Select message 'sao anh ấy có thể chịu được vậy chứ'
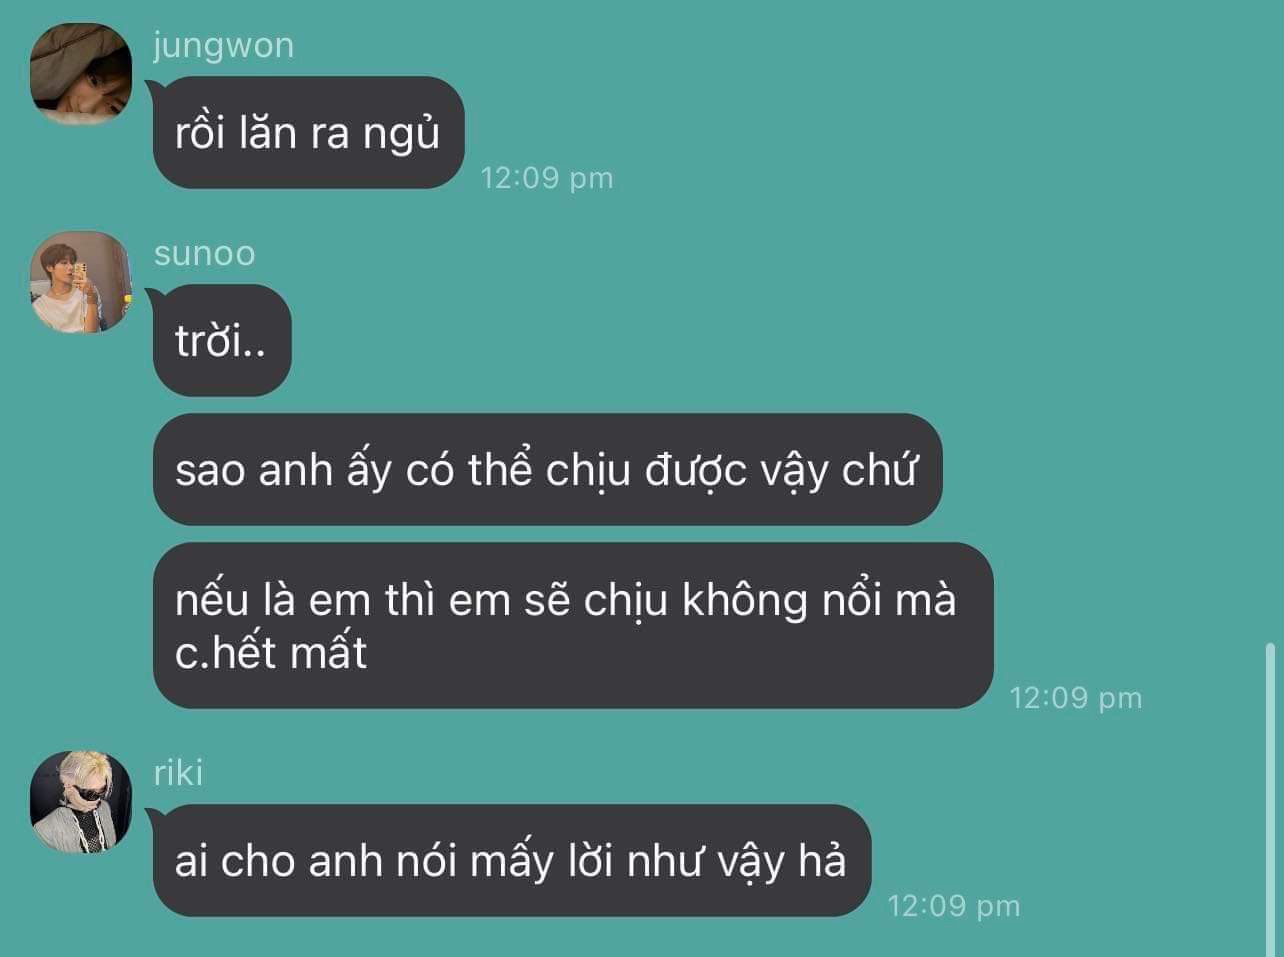Viewport: 1284px width, 957px height. click(x=547, y=469)
